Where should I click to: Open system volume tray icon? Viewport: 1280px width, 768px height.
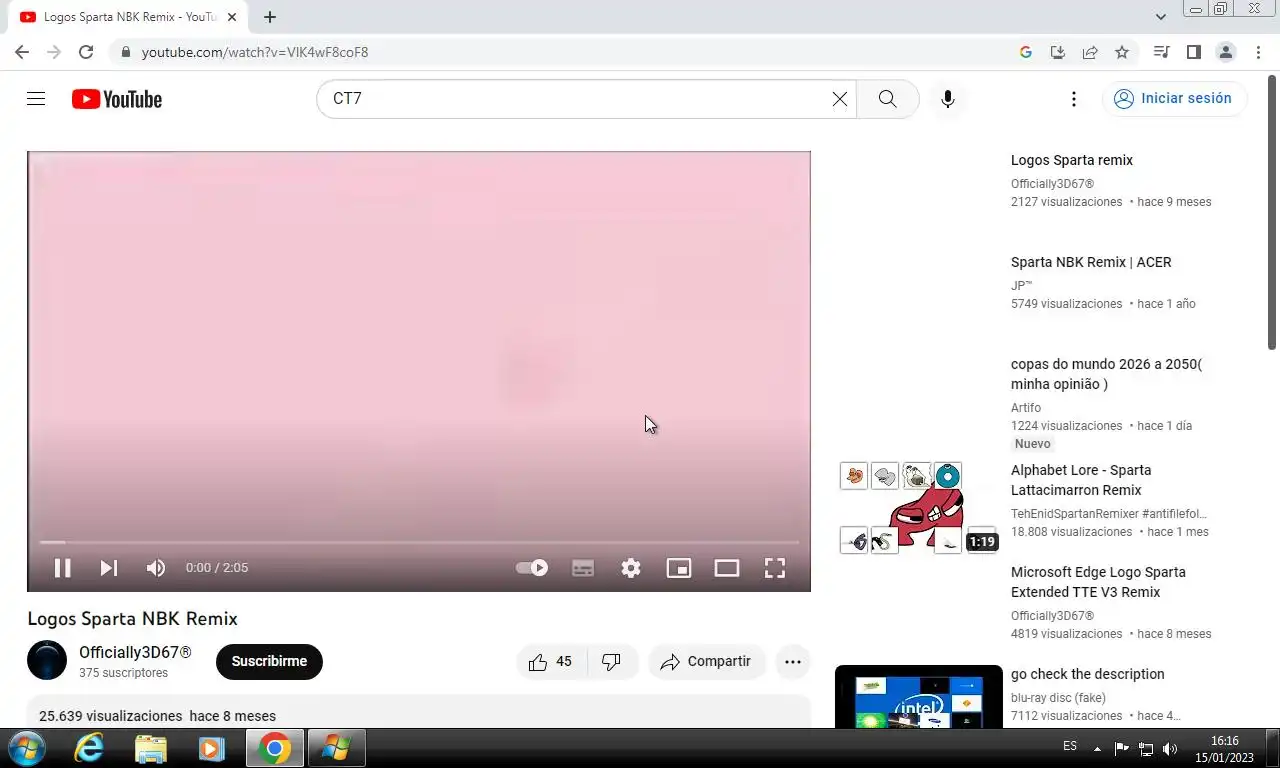pos(1170,748)
